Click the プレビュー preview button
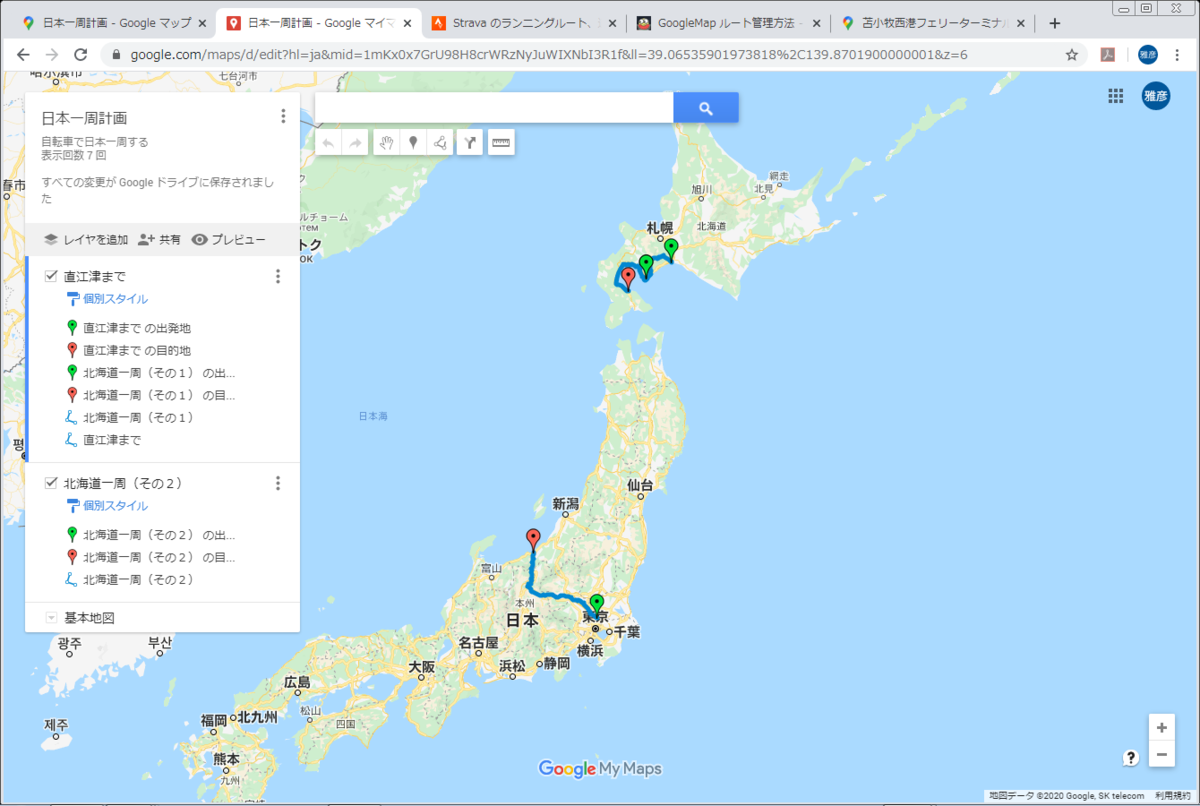Viewport: 1200px width, 806px height. pyautogui.click(x=228, y=239)
